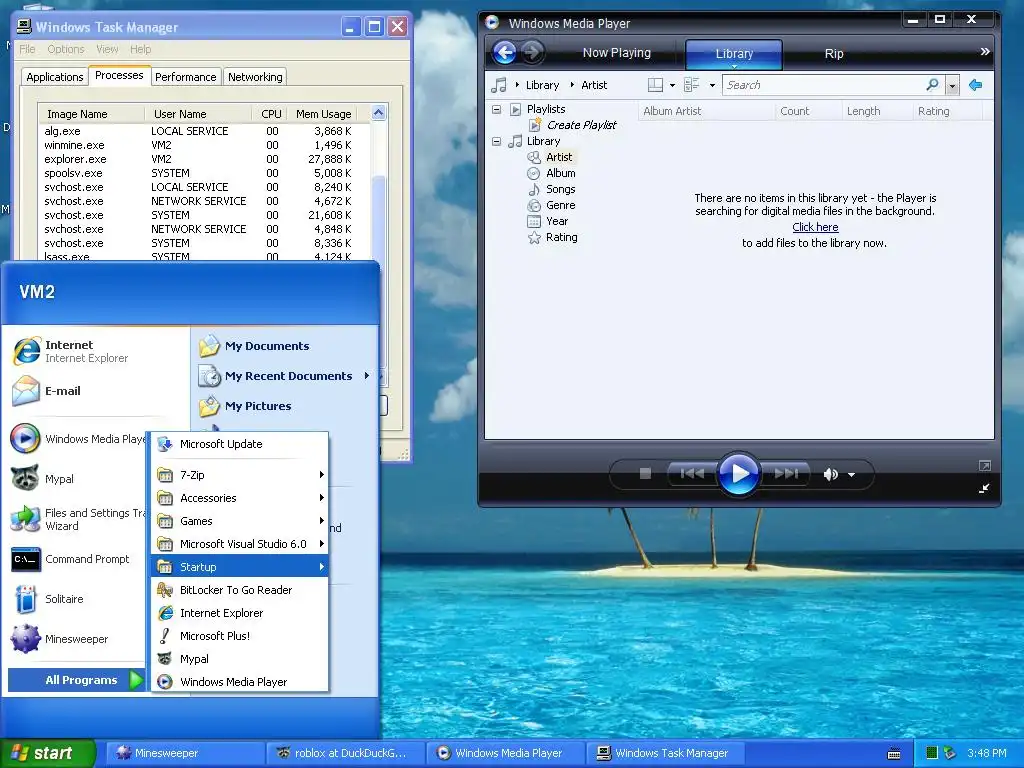Expand the Accessories submenu
1024x768 pixels.
coord(240,498)
